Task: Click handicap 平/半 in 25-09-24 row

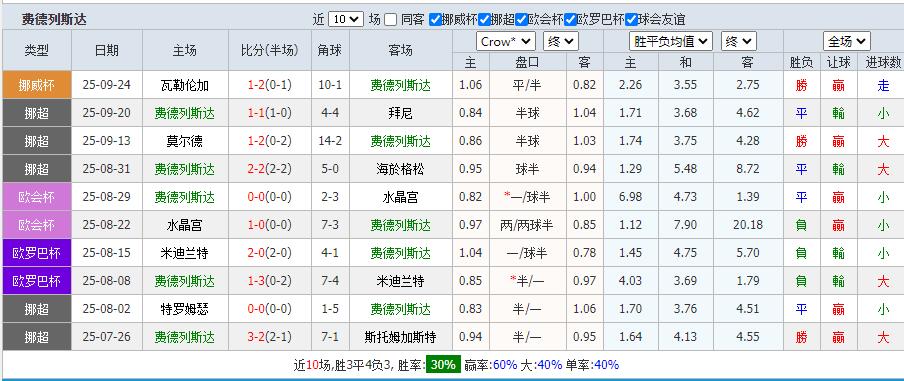Action: click(527, 86)
